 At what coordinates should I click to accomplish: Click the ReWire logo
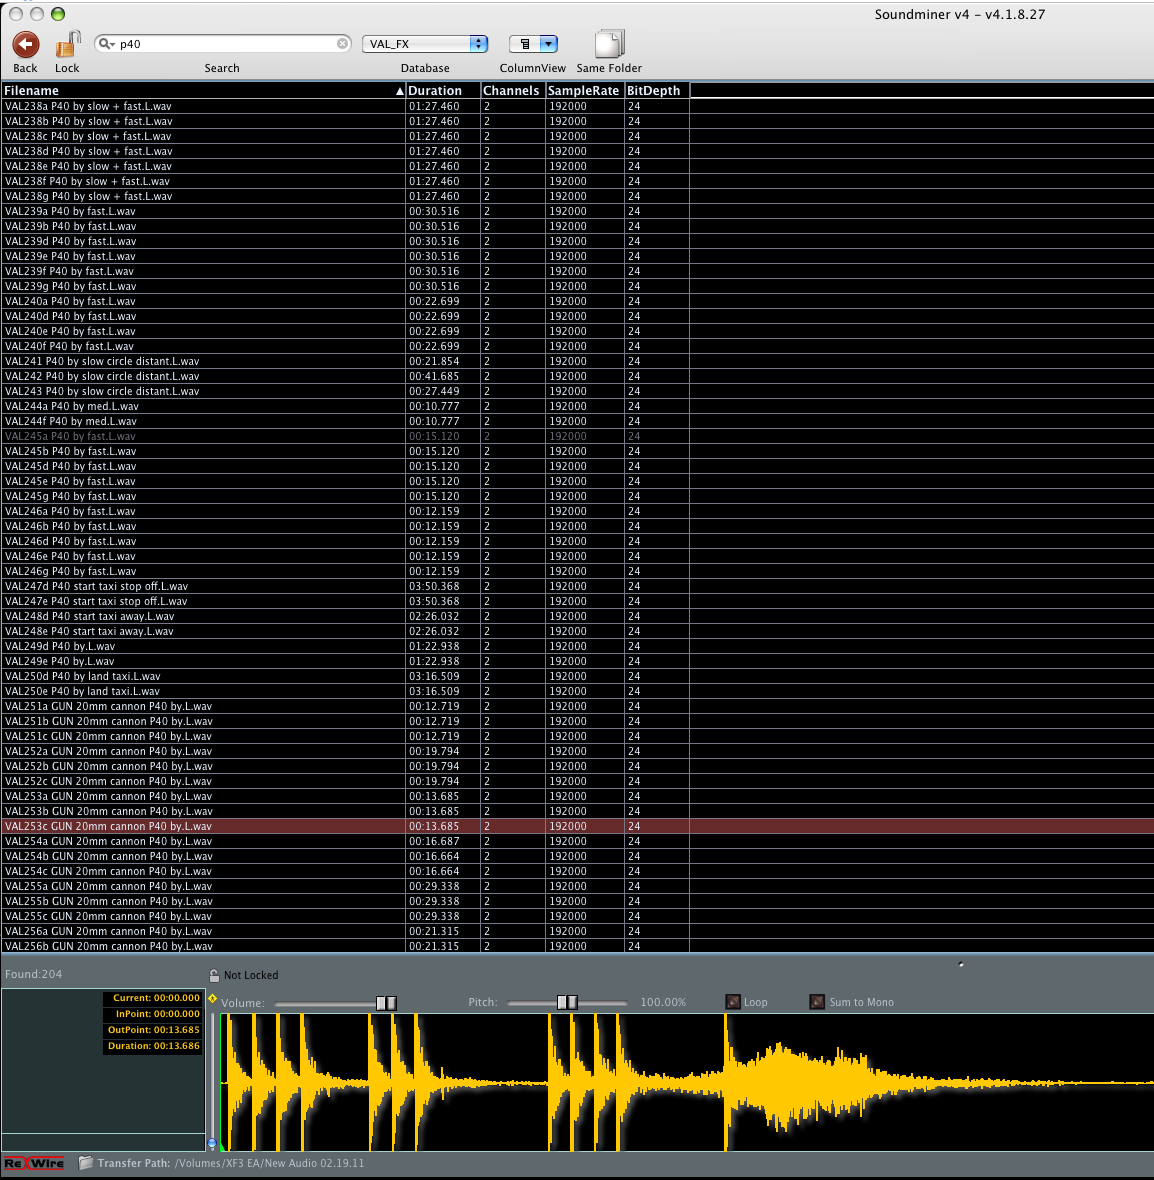coord(34,1163)
